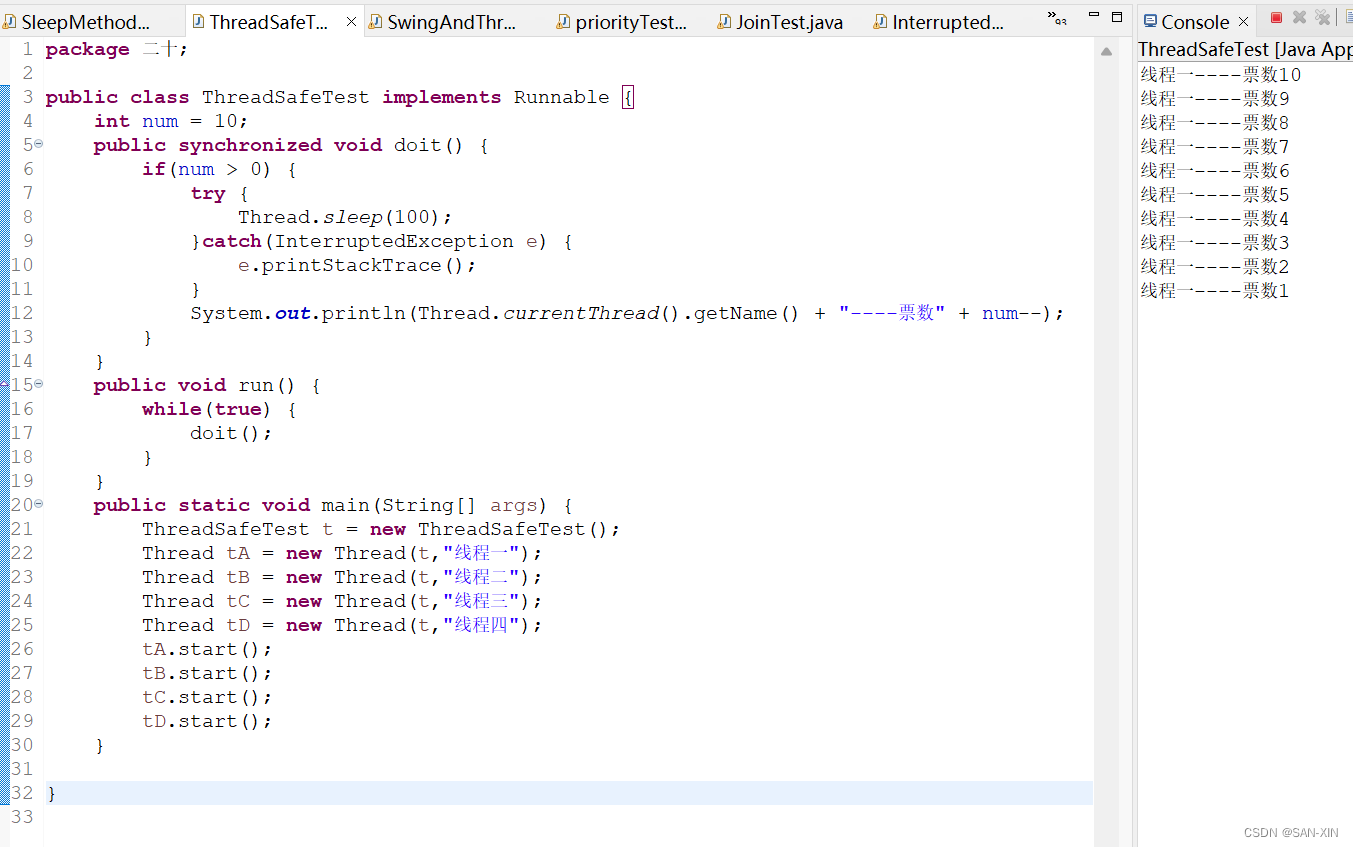
Task: Maximize the editor area
Action: tap(1117, 16)
